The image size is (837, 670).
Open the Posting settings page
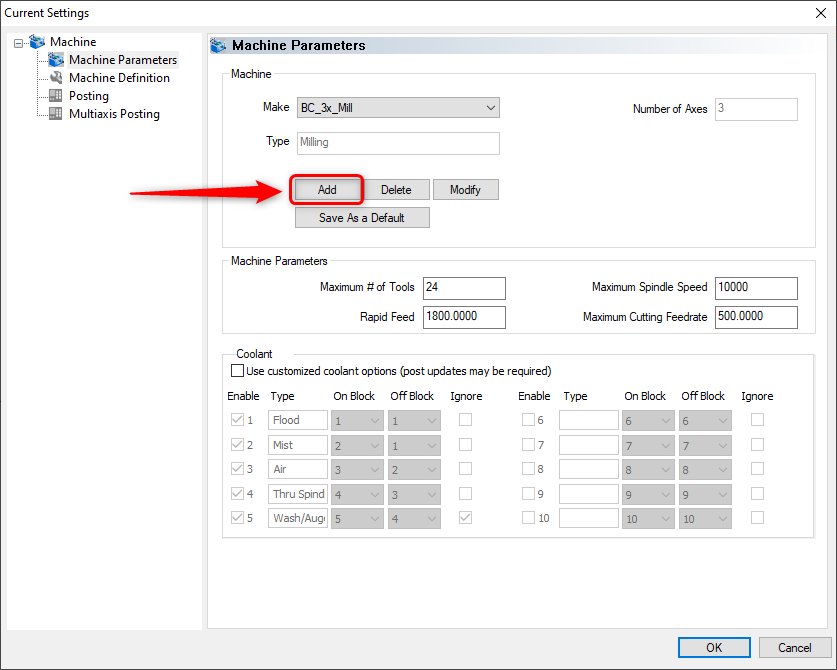coord(89,96)
